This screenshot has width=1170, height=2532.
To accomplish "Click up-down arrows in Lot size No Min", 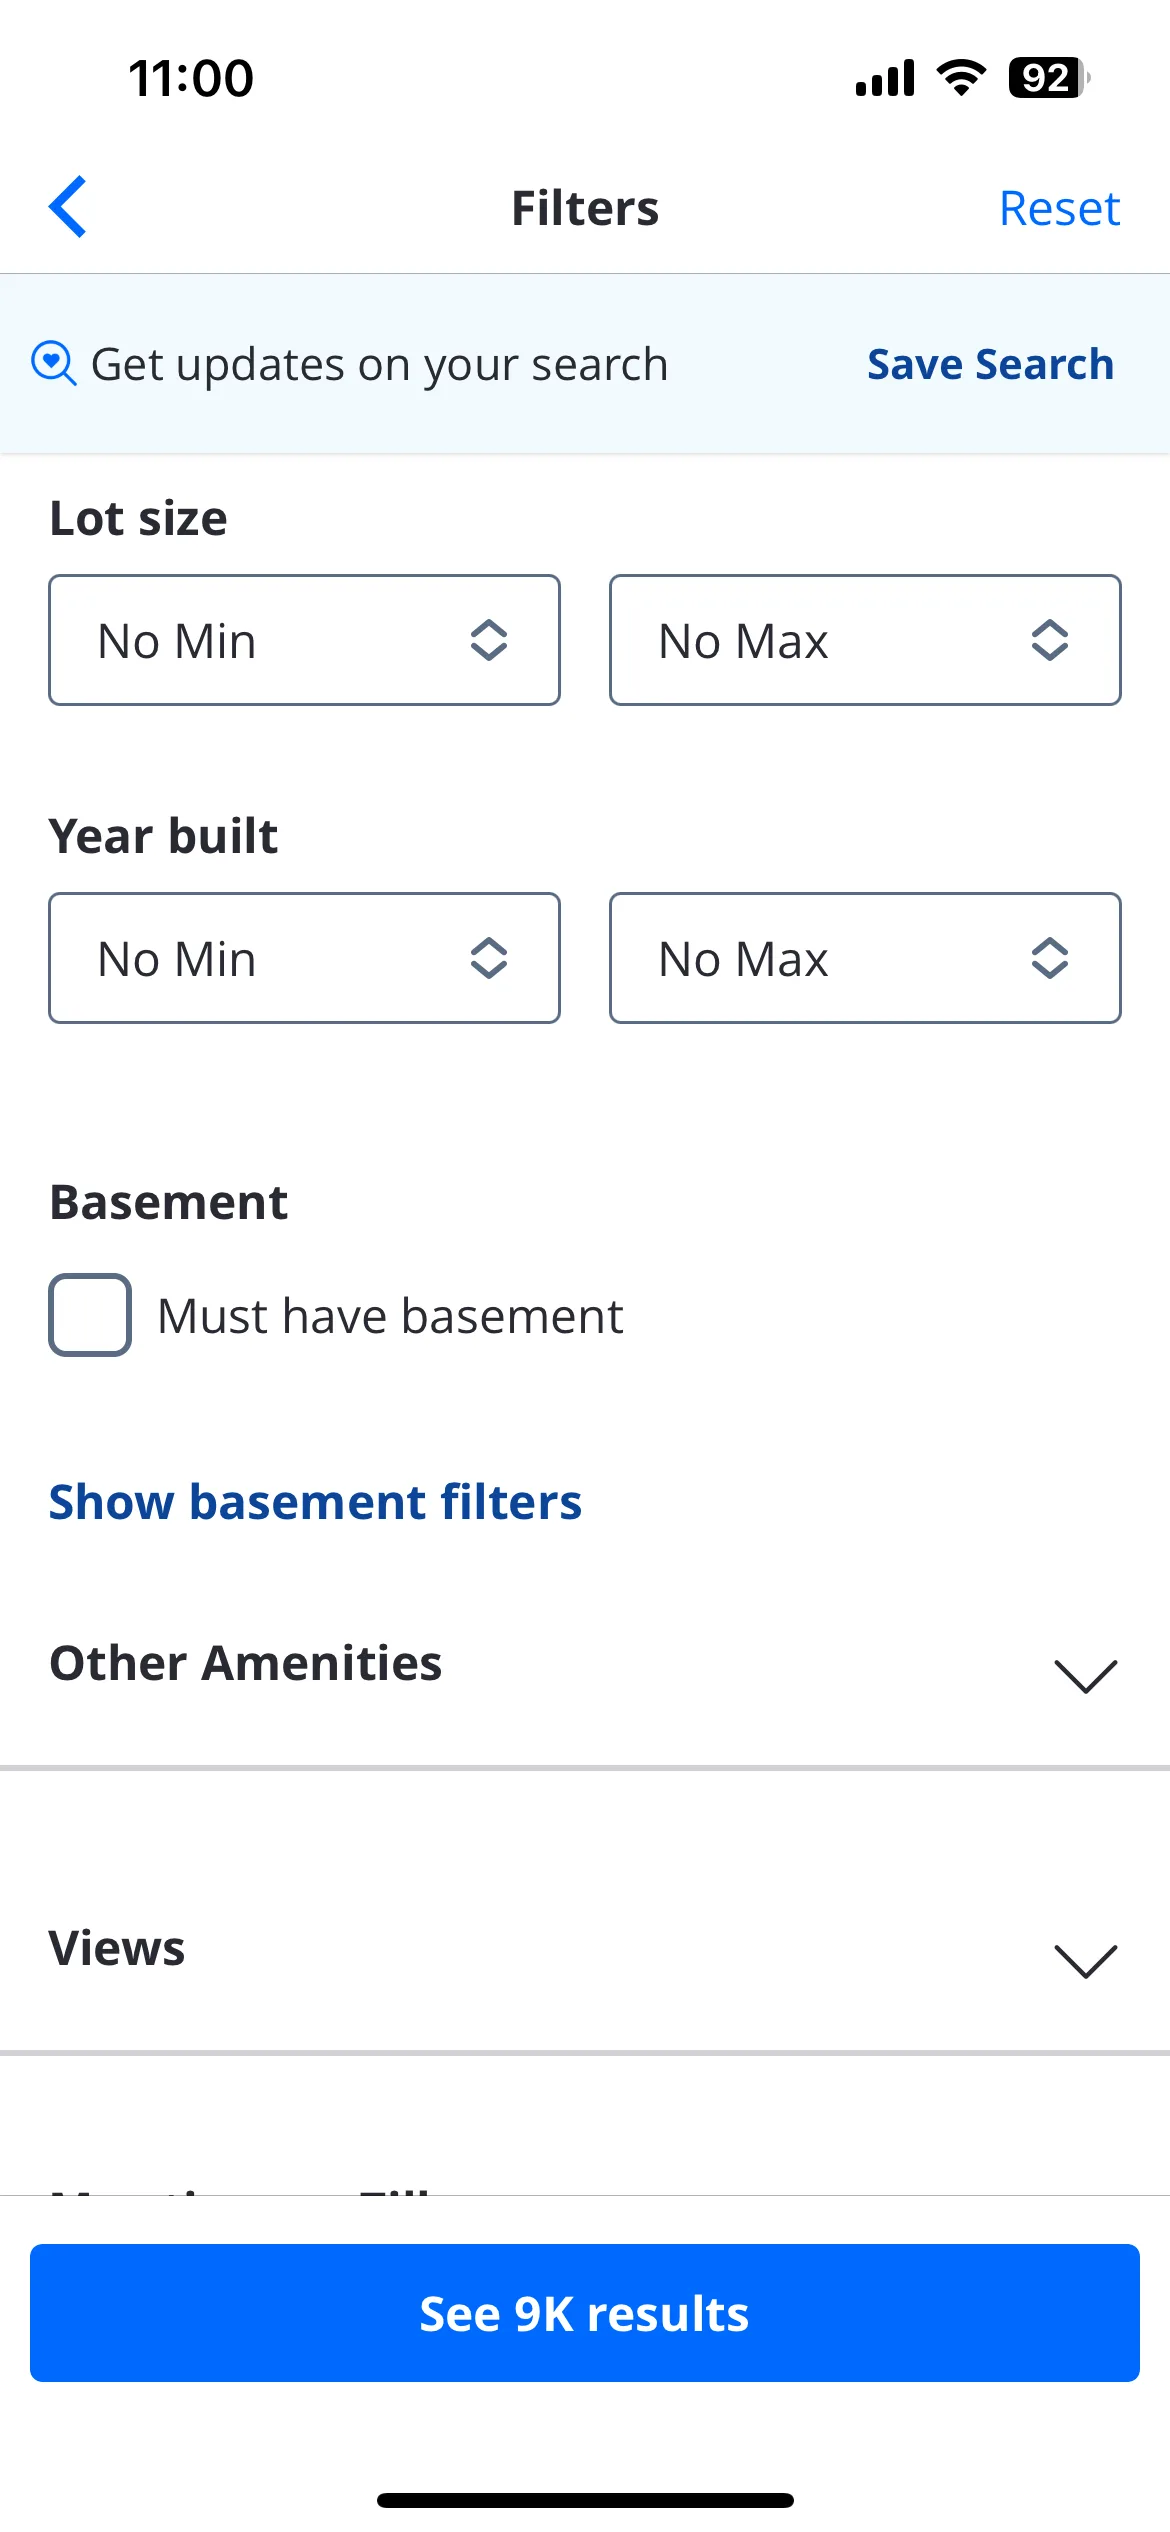I will [x=489, y=640].
